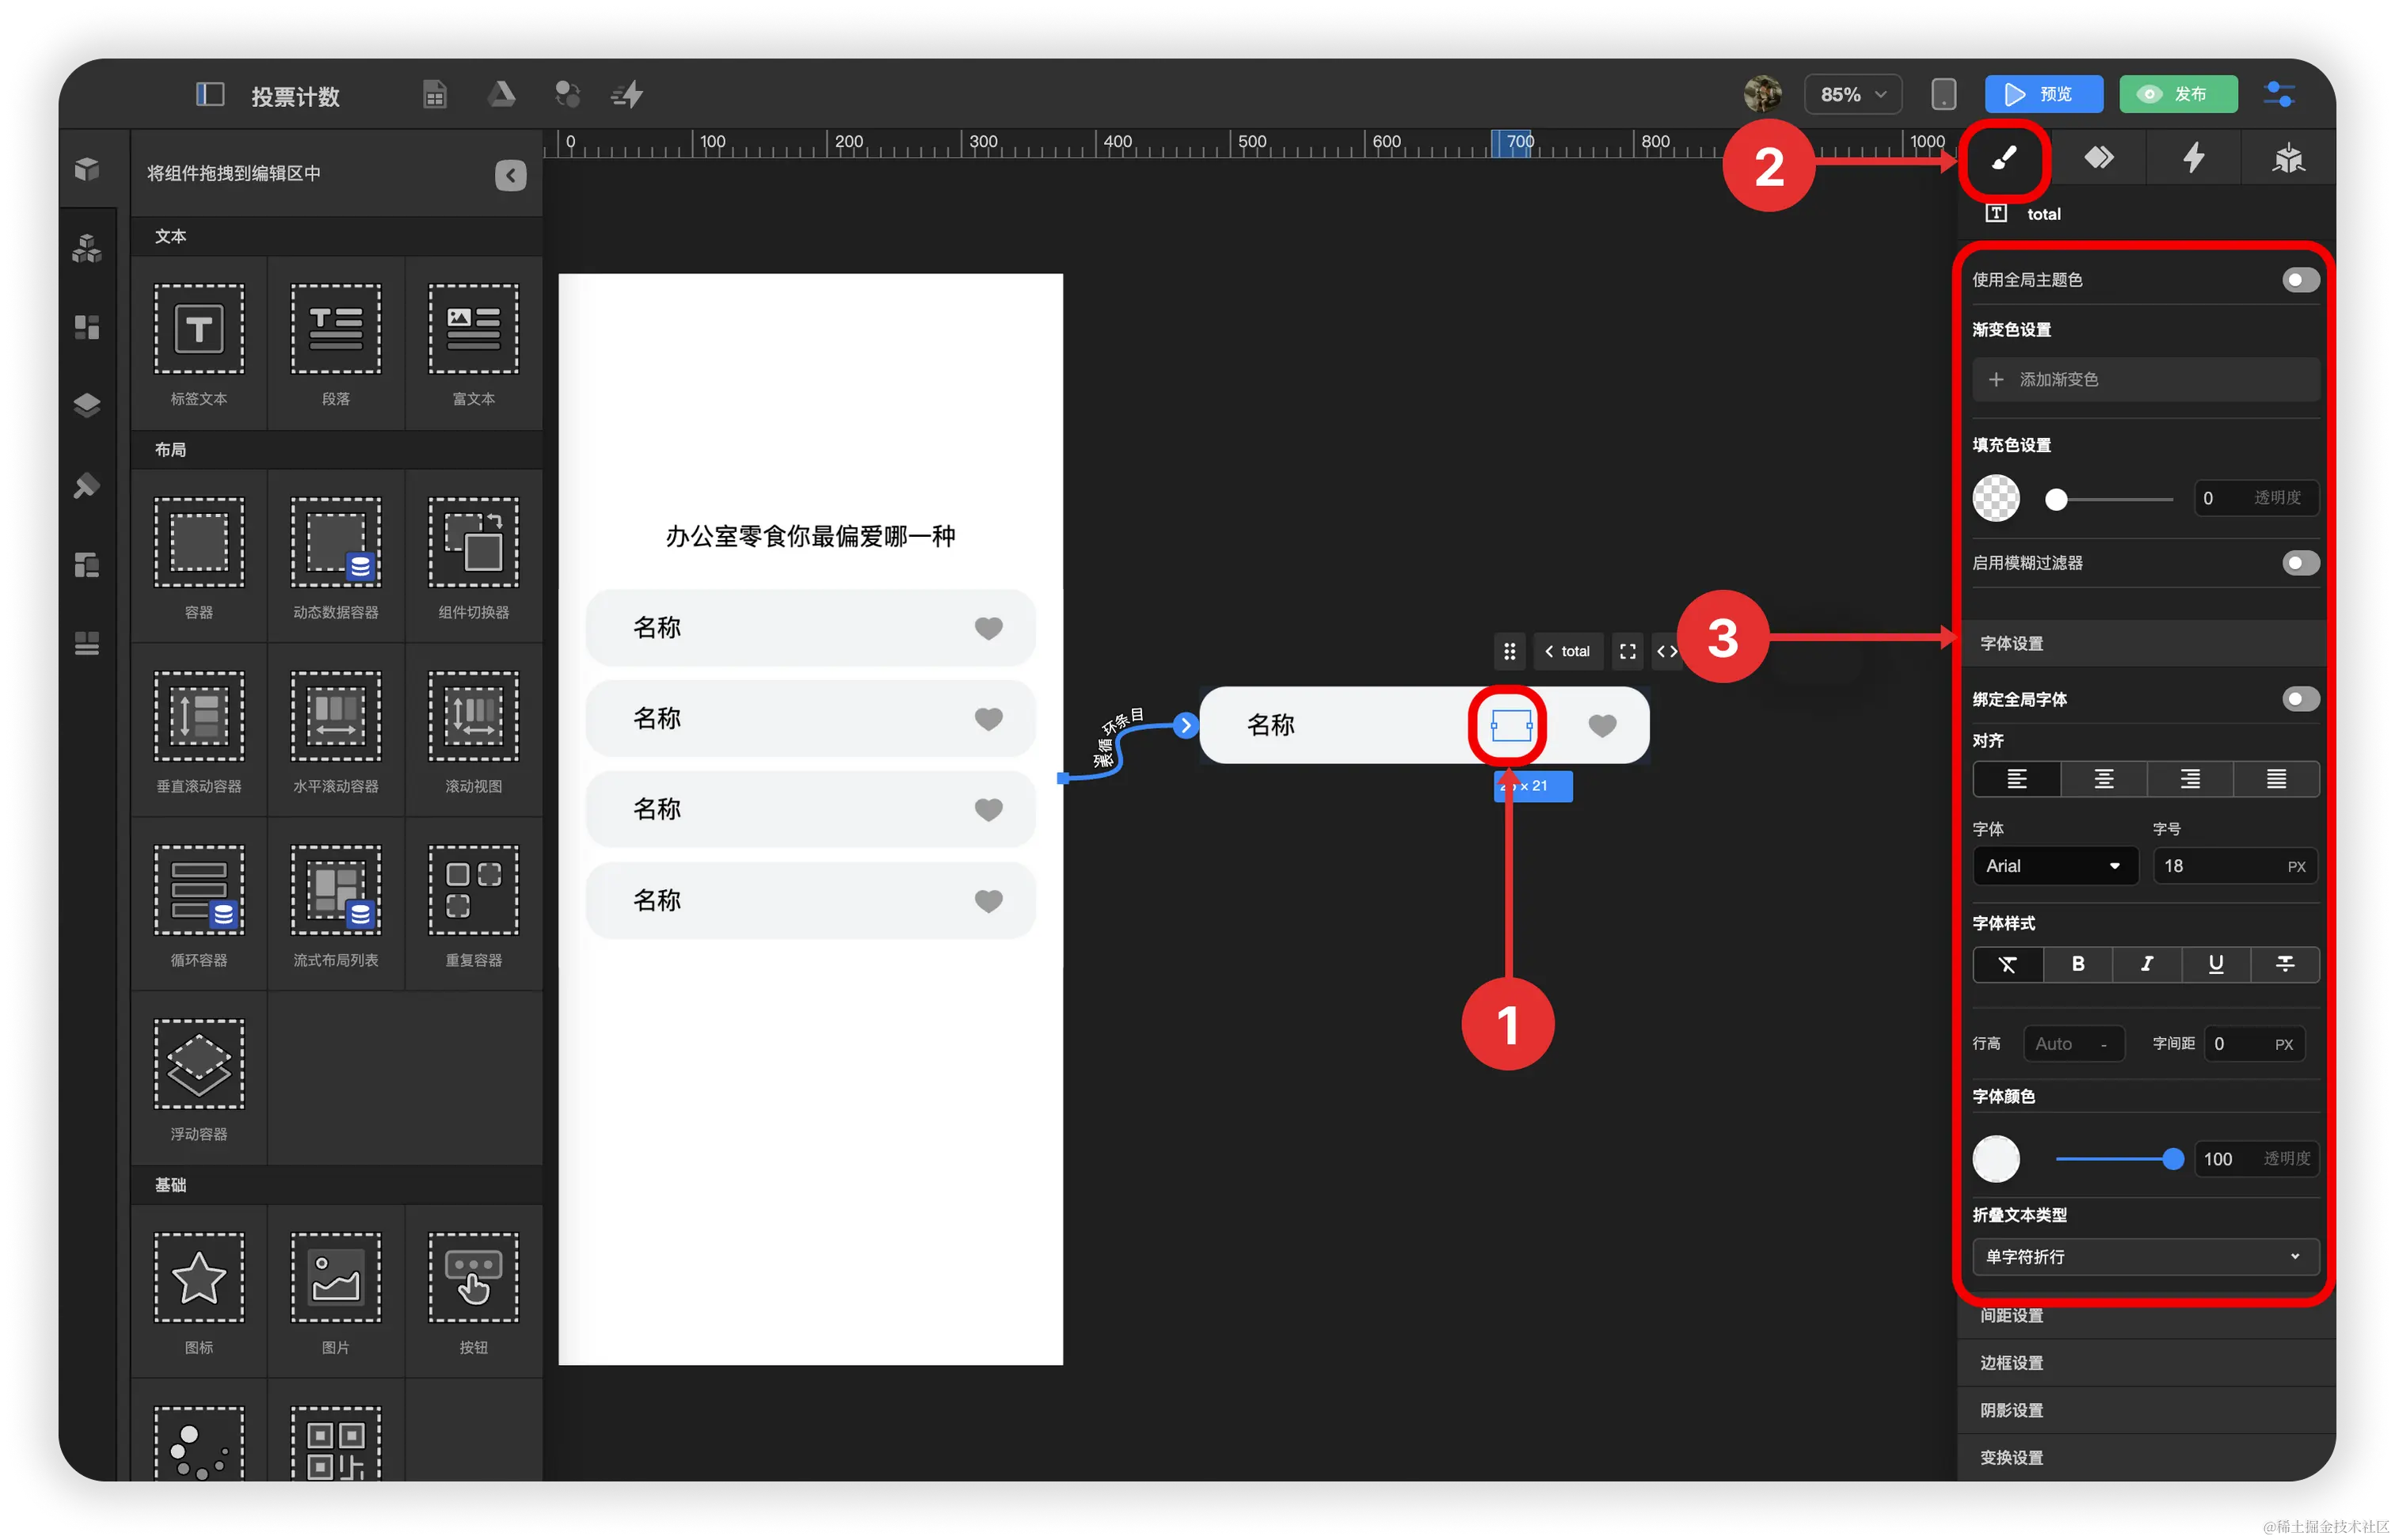Click the mobile device preview icon
2395x1540 pixels.
tap(1943, 95)
